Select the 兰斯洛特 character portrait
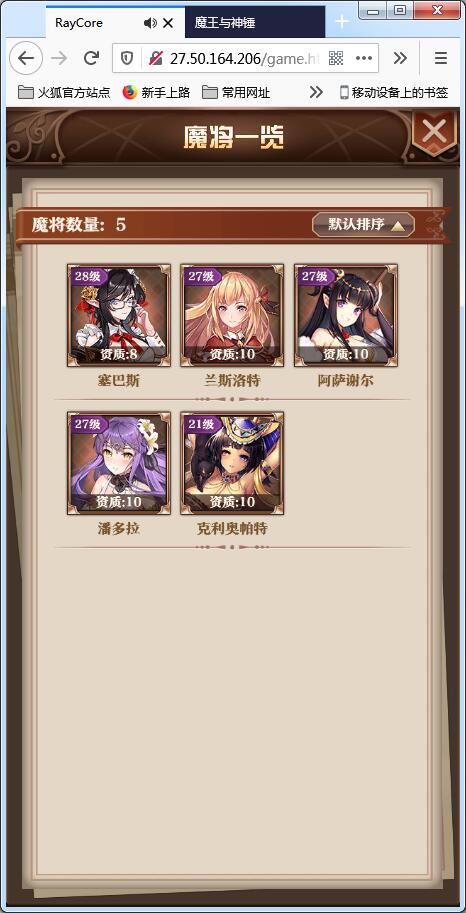The width and height of the screenshot is (466, 913). (232, 315)
